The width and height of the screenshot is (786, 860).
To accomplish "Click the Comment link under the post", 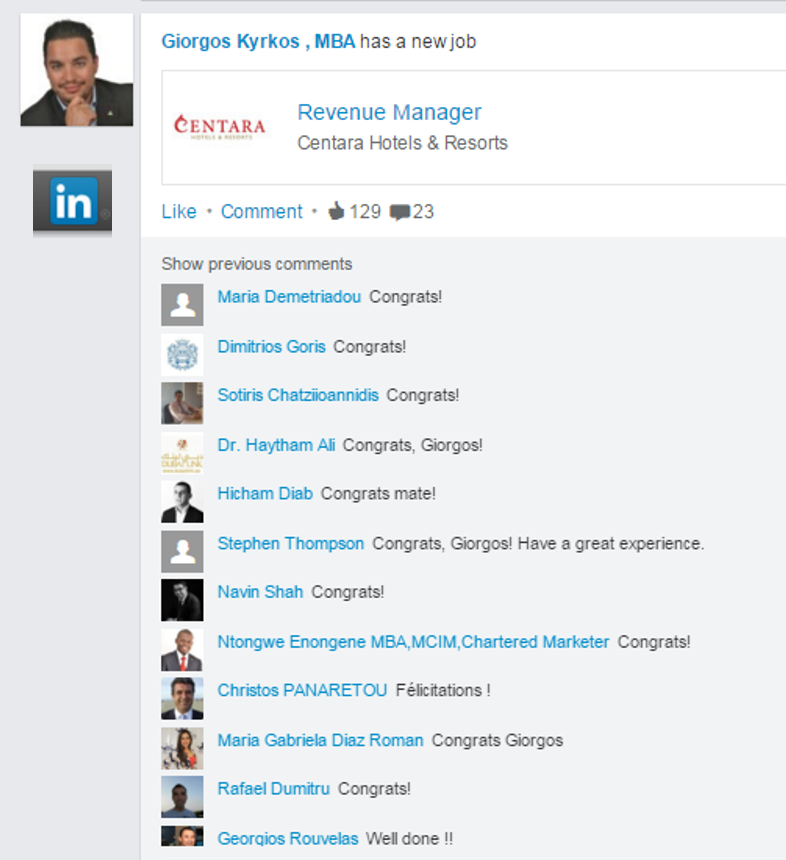I will click(262, 211).
